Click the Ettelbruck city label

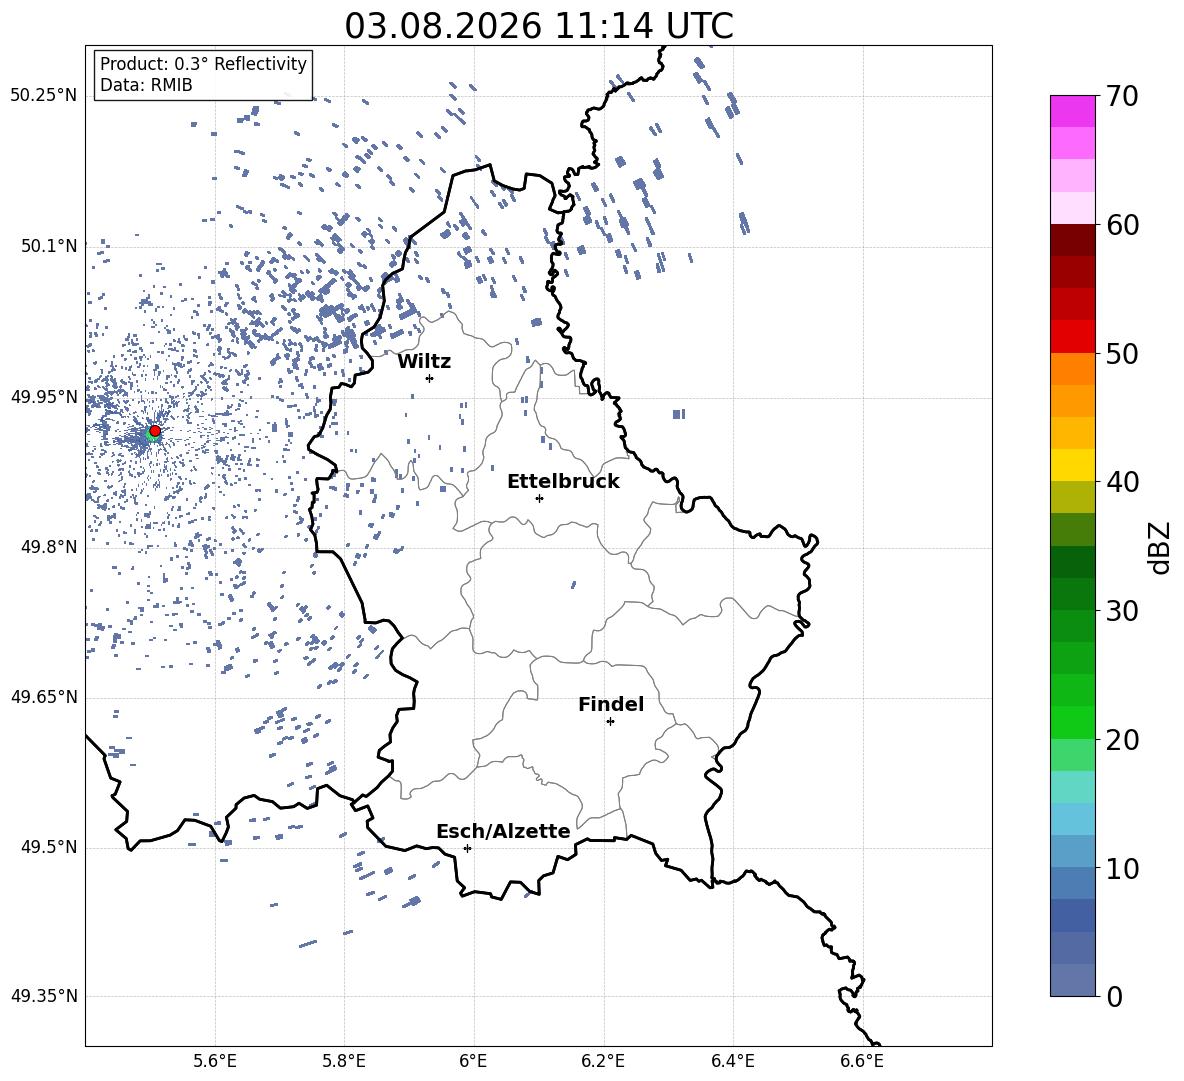click(x=563, y=481)
